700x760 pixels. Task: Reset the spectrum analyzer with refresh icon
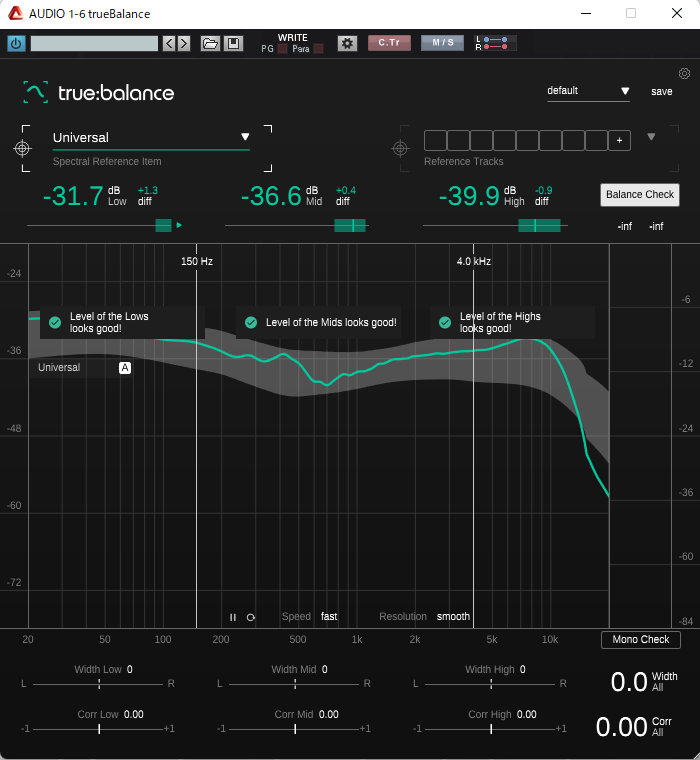(x=251, y=617)
